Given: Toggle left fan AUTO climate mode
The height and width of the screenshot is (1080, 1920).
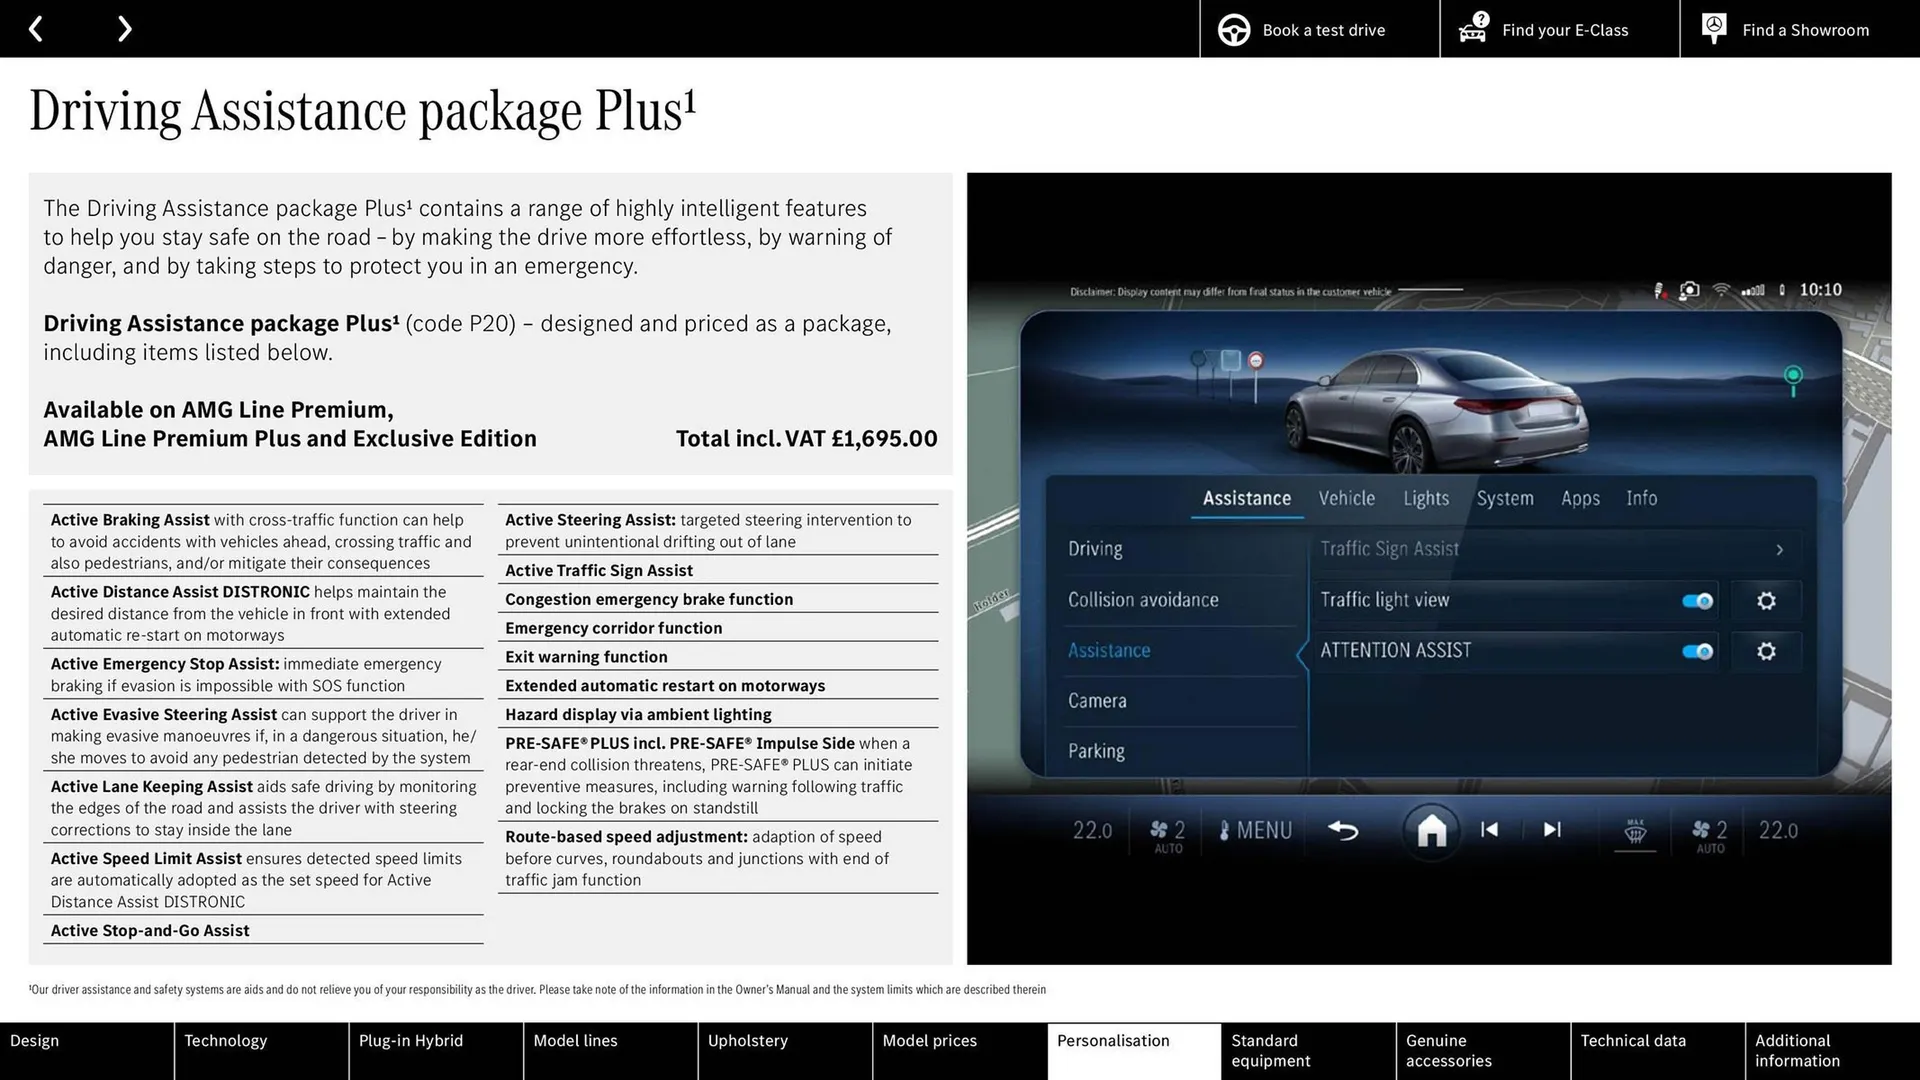Looking at the screenshot, I should point(1165,833).
